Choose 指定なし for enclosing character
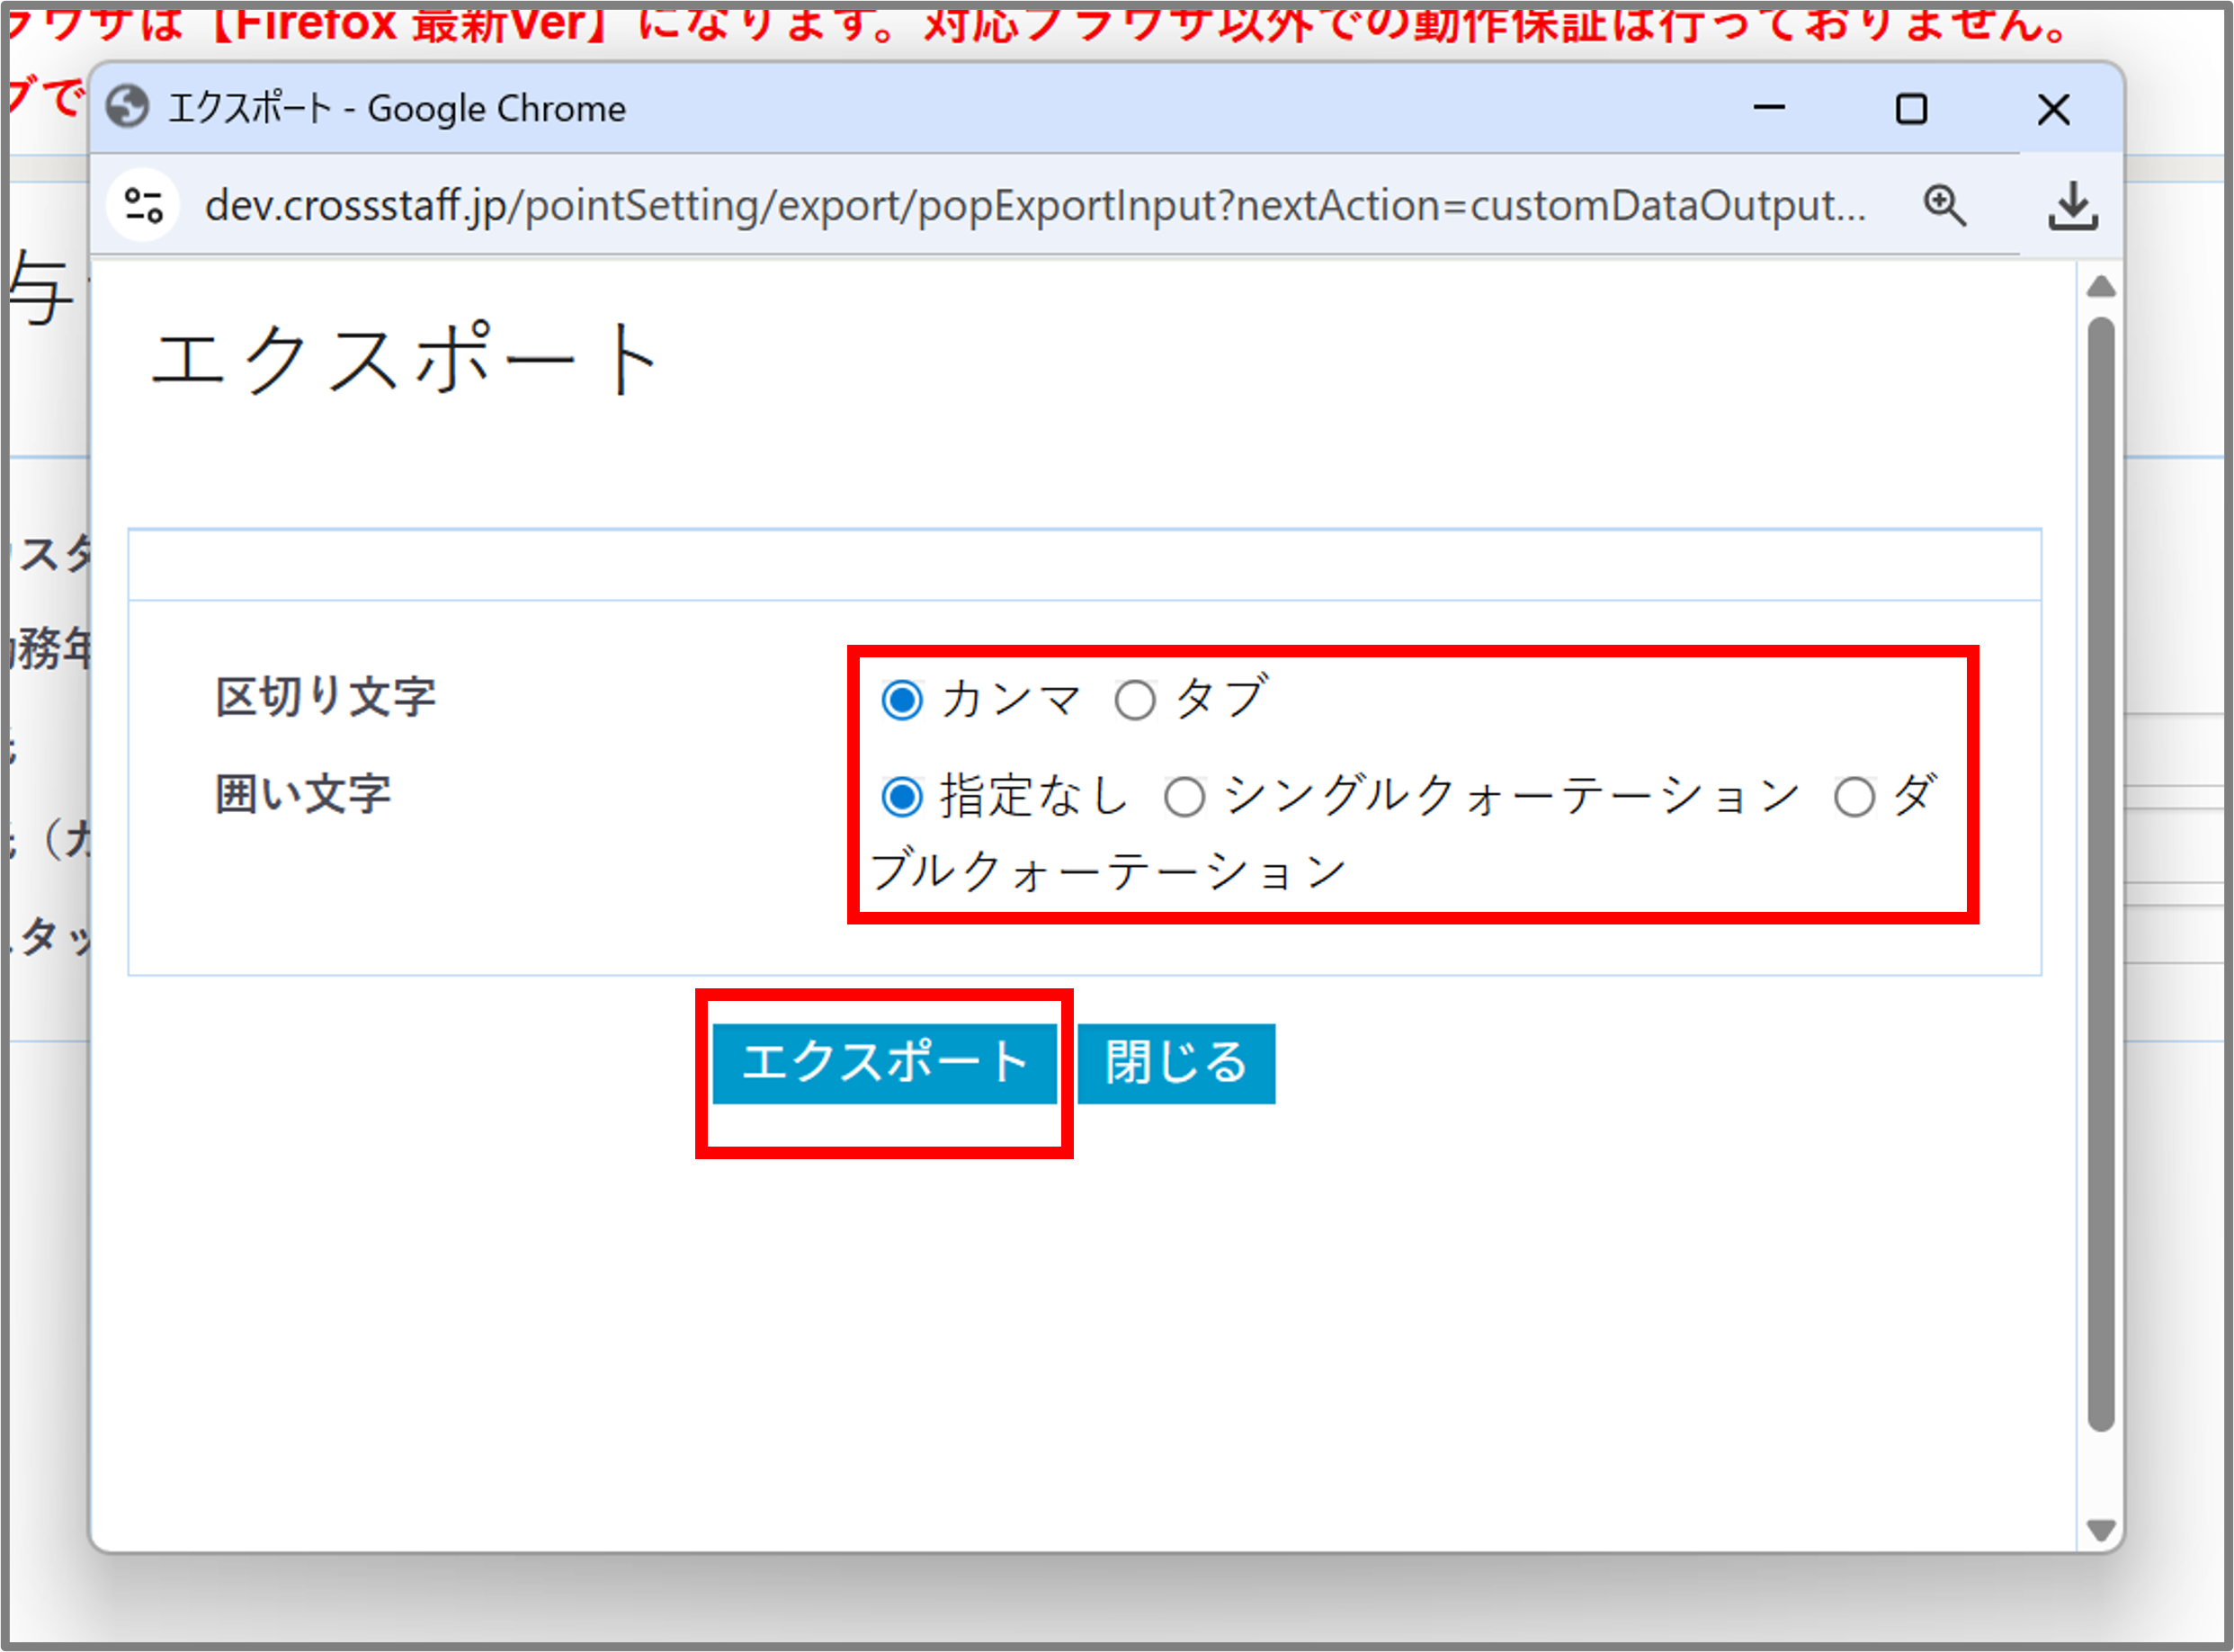This screenshot has height=1652, width=2234. [x=902, y=797]
